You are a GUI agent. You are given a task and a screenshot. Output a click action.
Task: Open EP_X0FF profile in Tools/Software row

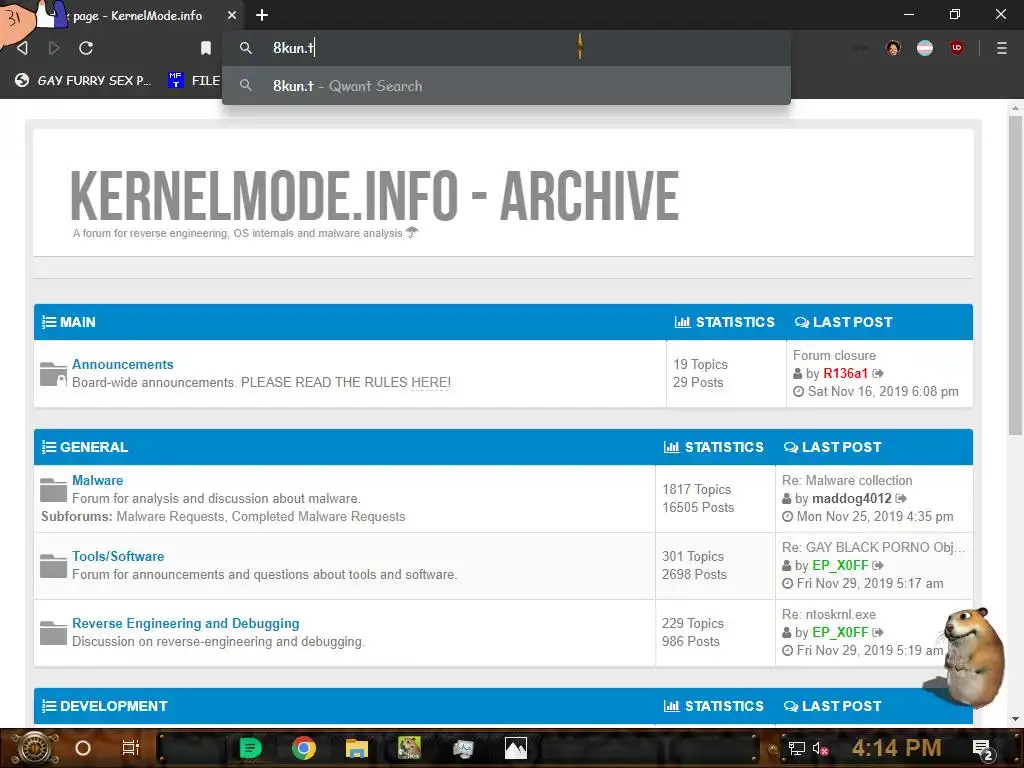840,566
